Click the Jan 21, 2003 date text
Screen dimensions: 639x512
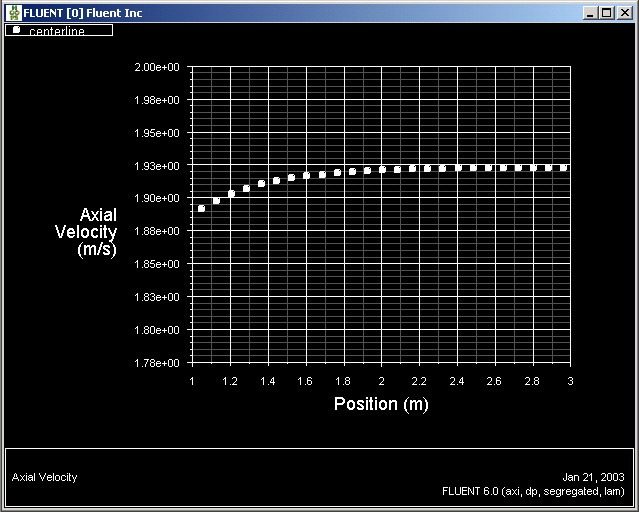tap(593, 477)
